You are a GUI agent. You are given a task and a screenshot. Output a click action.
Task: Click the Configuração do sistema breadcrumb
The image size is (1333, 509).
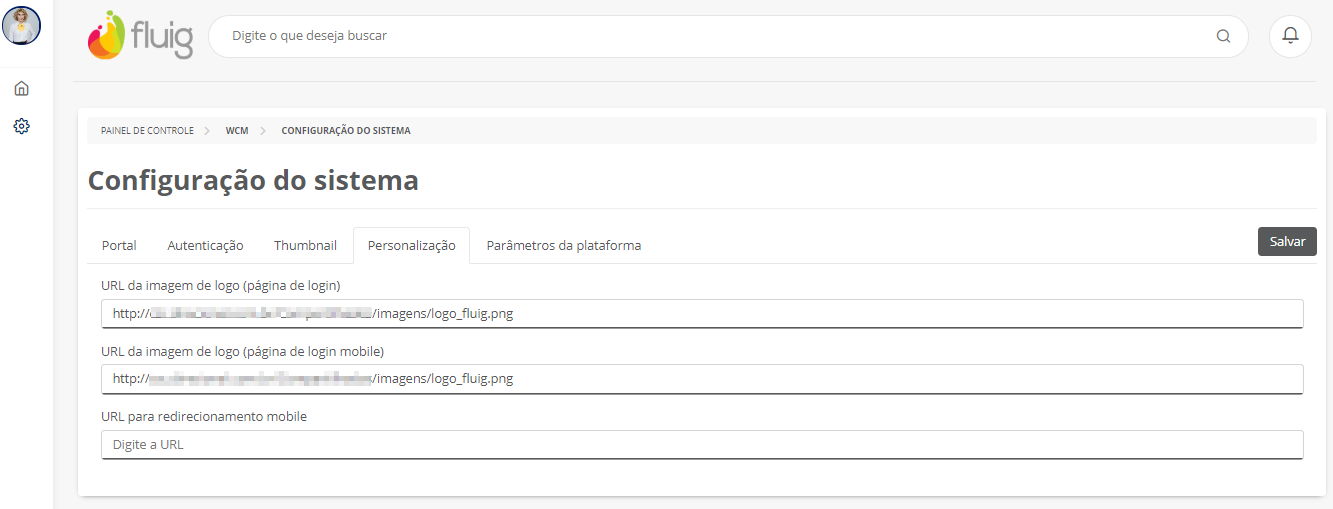pyautogui.click(x=346, y=131)
